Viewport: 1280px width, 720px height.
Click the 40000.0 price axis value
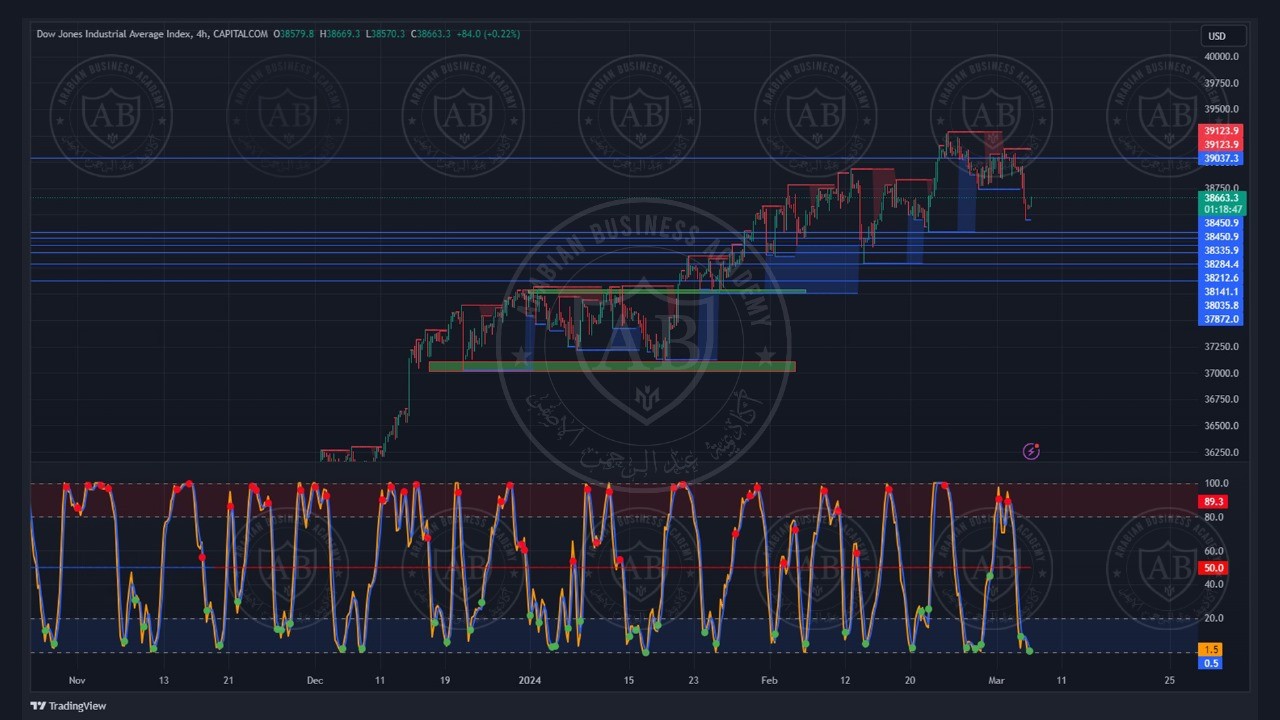pyautogui.click(x=1221, y=57)
